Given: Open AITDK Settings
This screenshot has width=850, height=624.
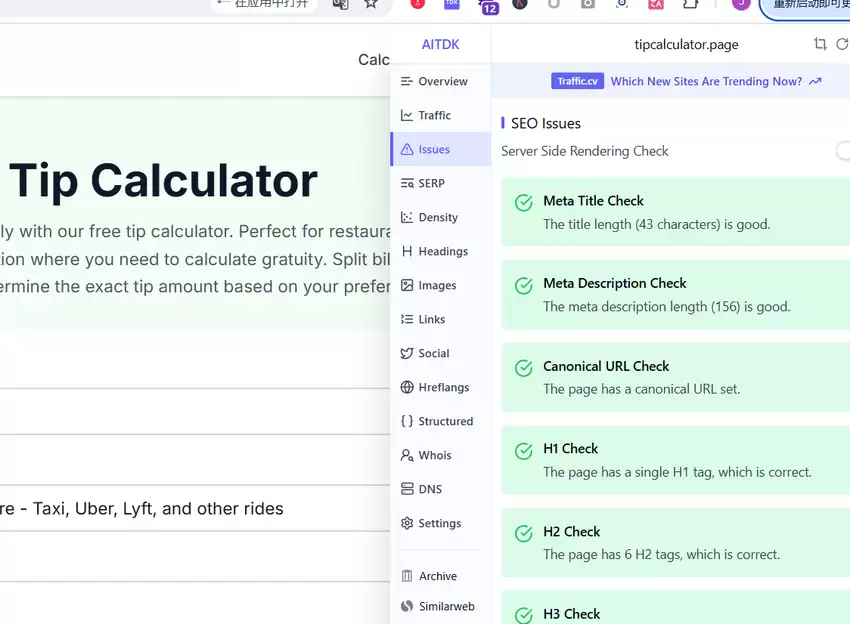Looking at the screenshot, I should coord(440,523).
